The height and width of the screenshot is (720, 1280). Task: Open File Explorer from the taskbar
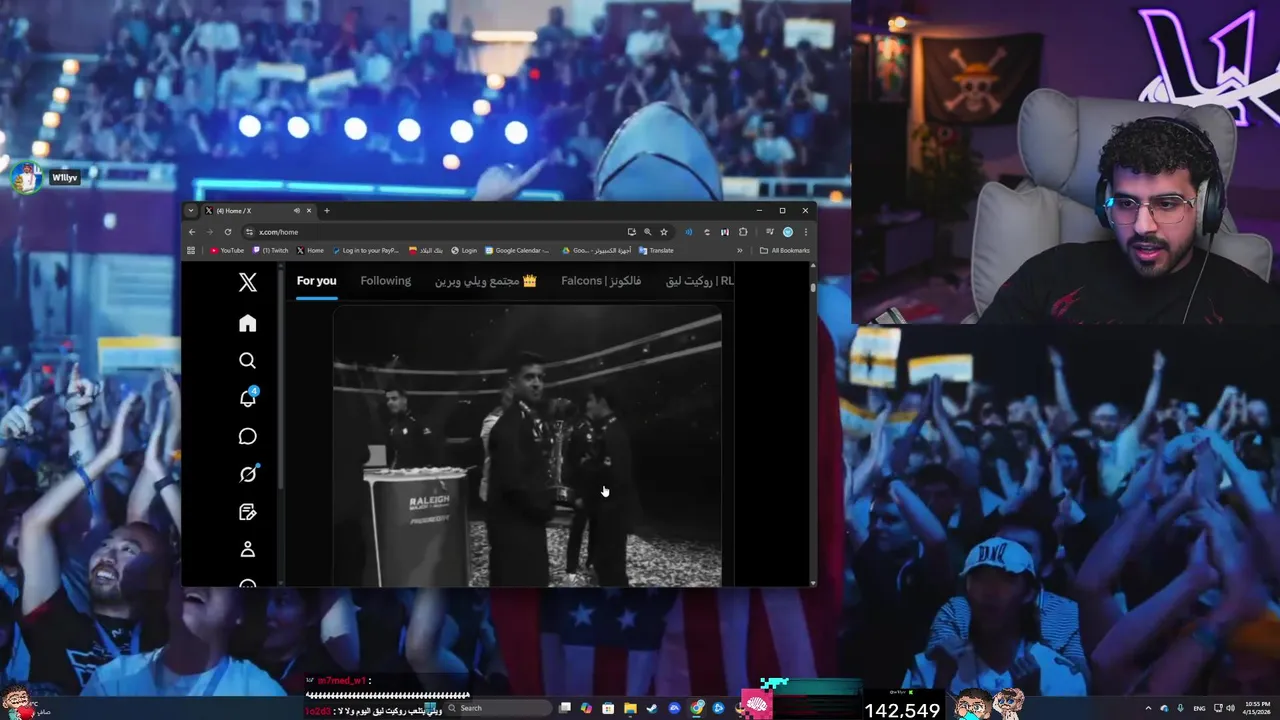[630, 708]
